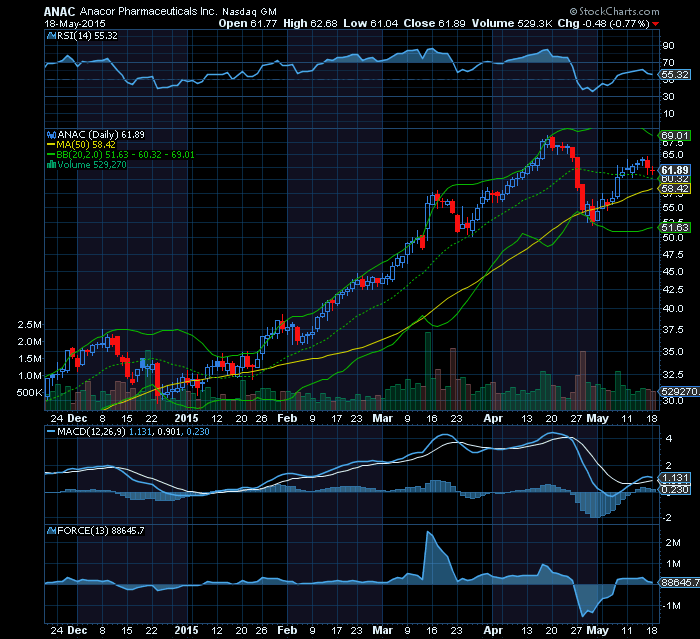The width and height of the screenshot is (700, 639).
Task: Click the Force index mid-March peak
Action: tap(428, 532)
